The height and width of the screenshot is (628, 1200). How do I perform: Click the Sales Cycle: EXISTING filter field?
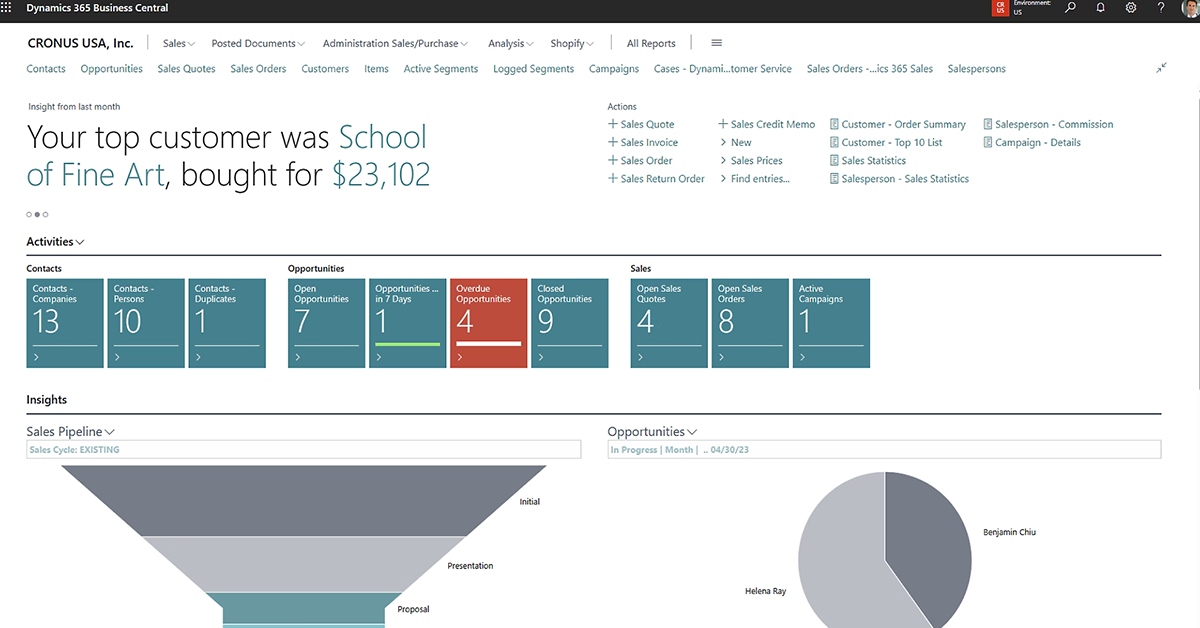pyautogui.click(x=303, y=450)
